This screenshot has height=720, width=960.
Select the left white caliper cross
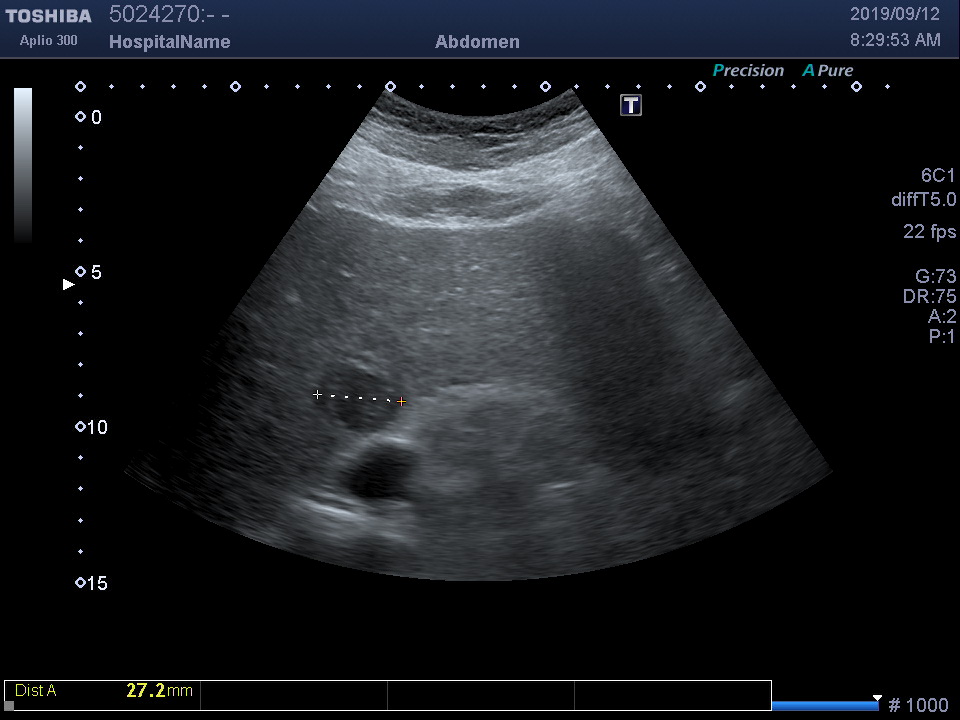[x=318, y=395]
